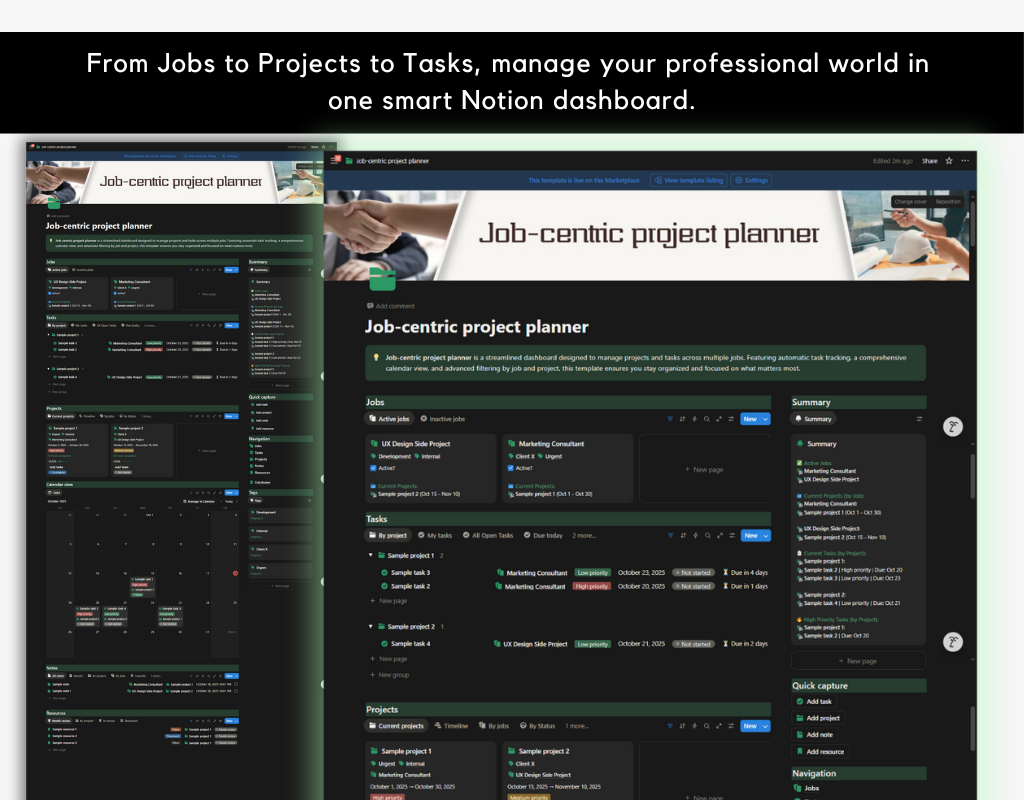This screenshot has width=1024, height=800.
Task: Open the All Open Tasks tab
Action: [x=488, y=536]
